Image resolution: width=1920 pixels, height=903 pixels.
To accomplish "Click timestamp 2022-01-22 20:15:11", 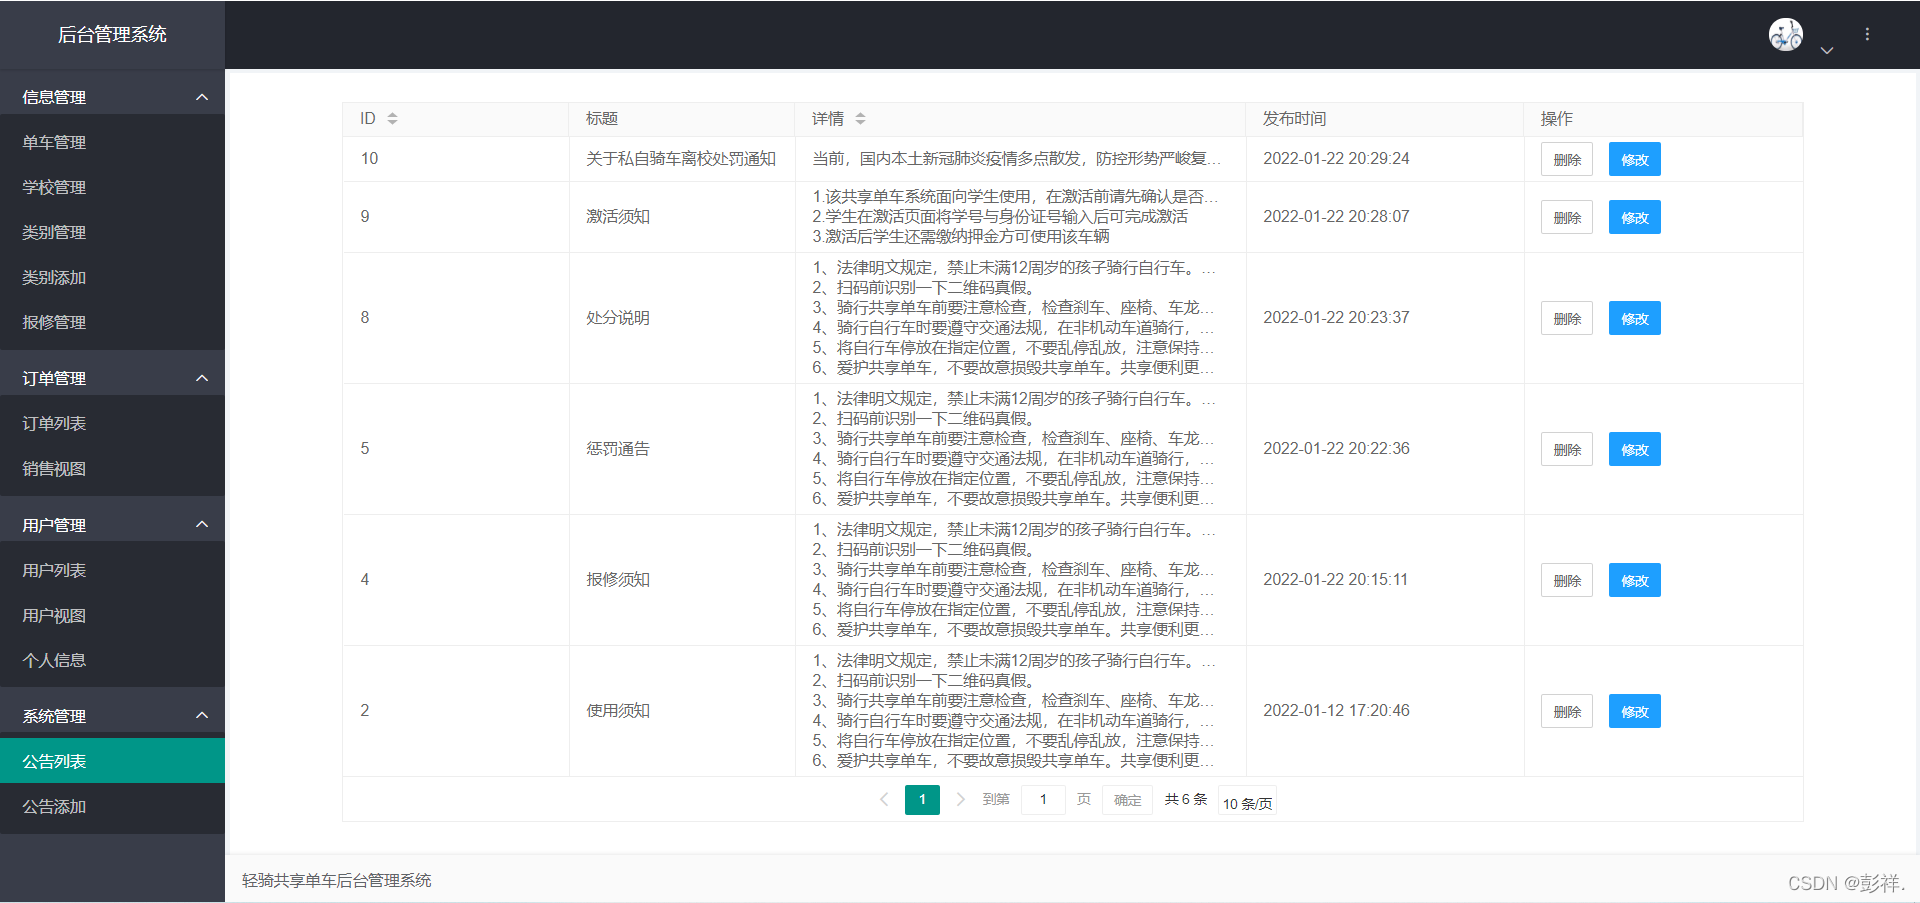I will [x=1335, y=579].
